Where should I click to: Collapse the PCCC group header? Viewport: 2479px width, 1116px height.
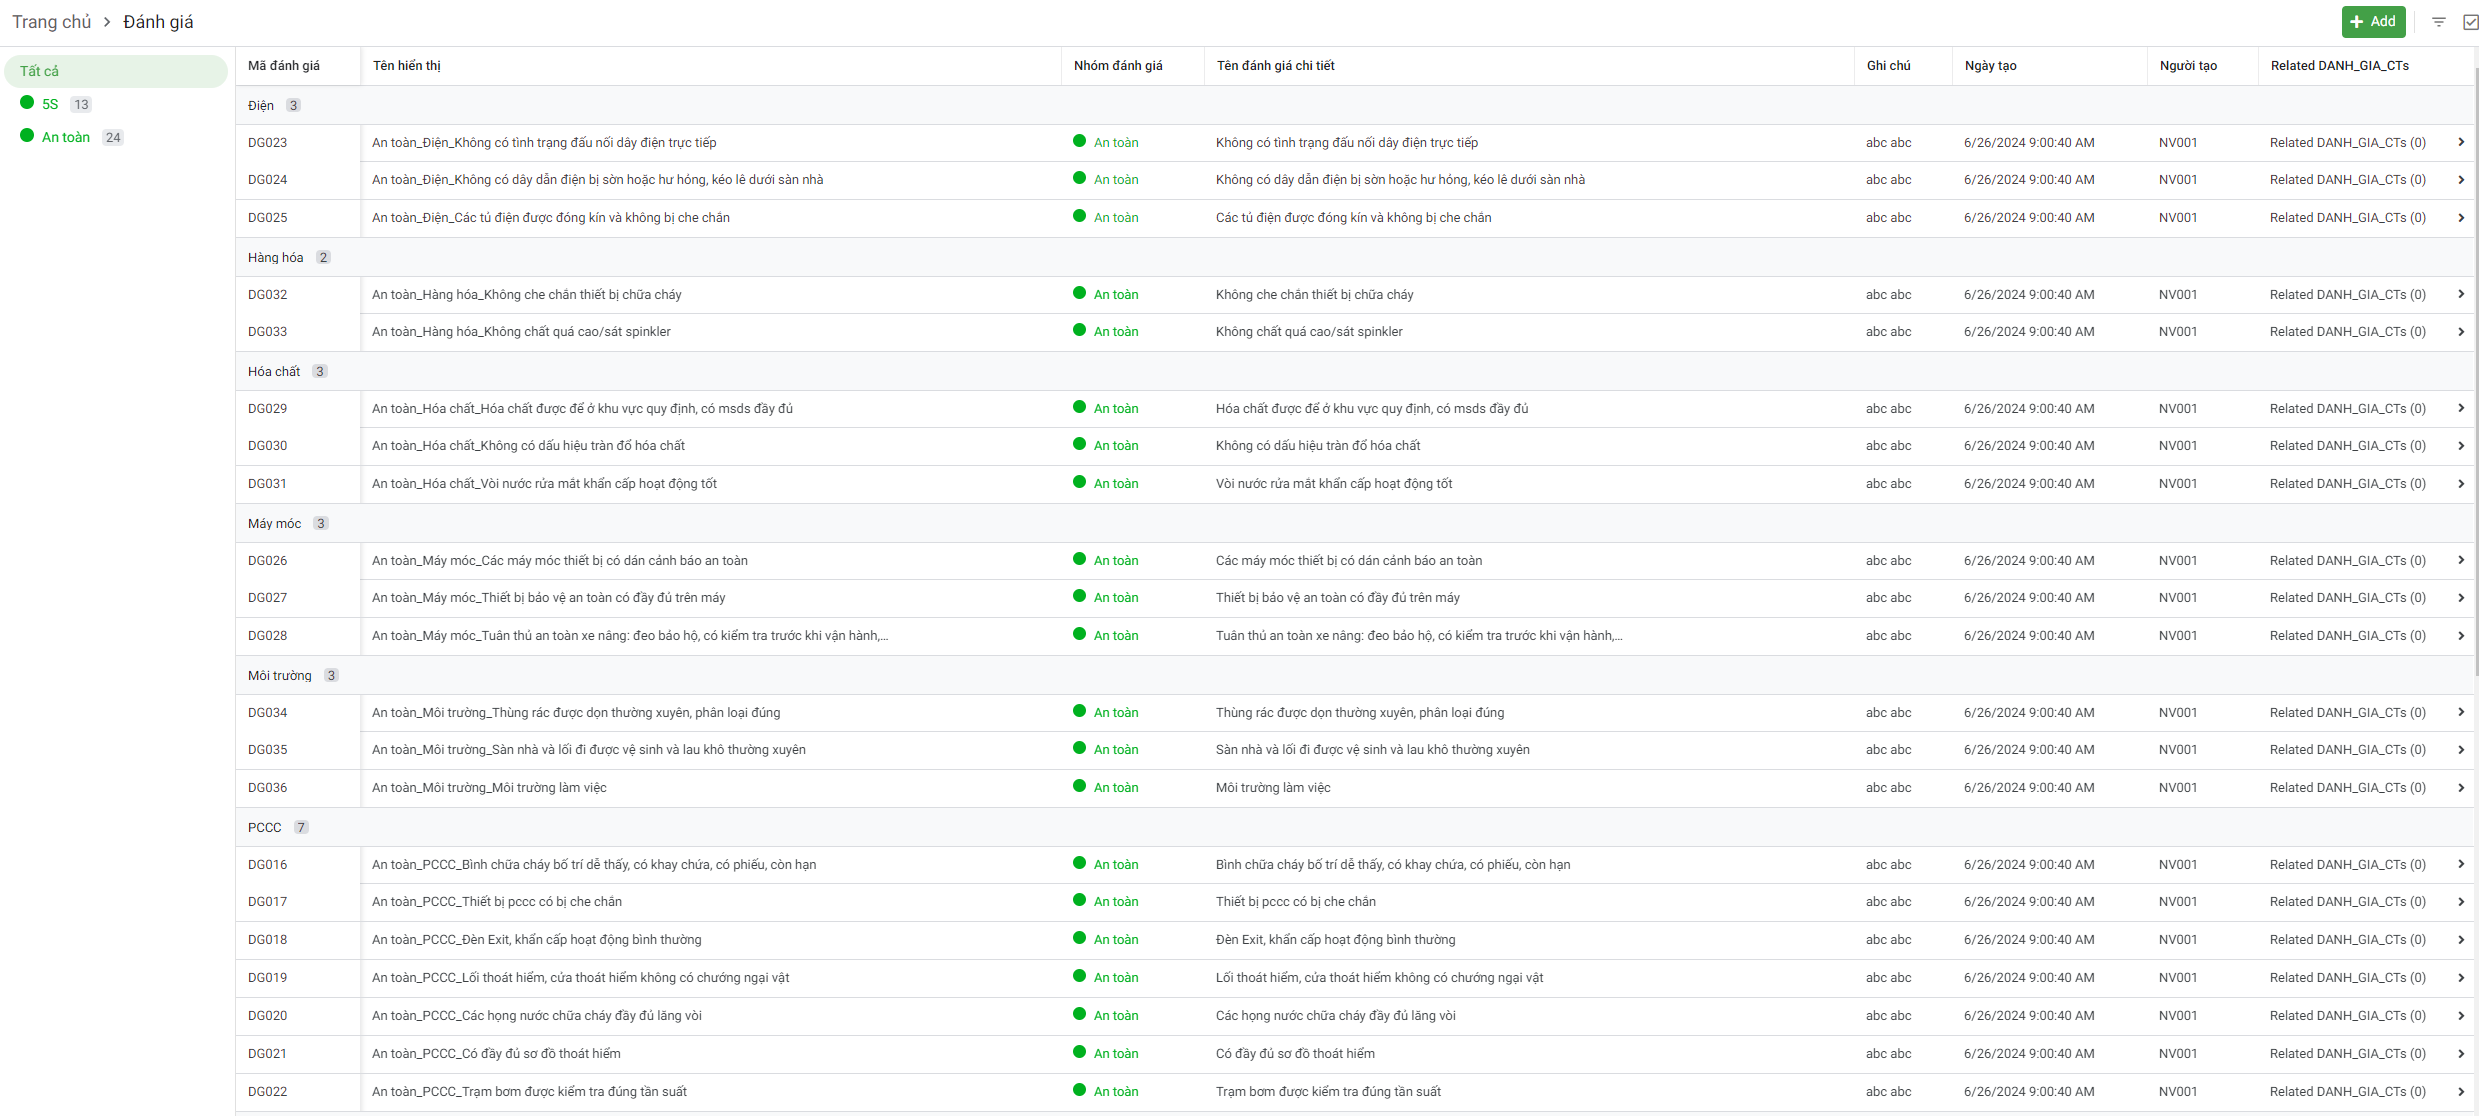coord(265,828)
